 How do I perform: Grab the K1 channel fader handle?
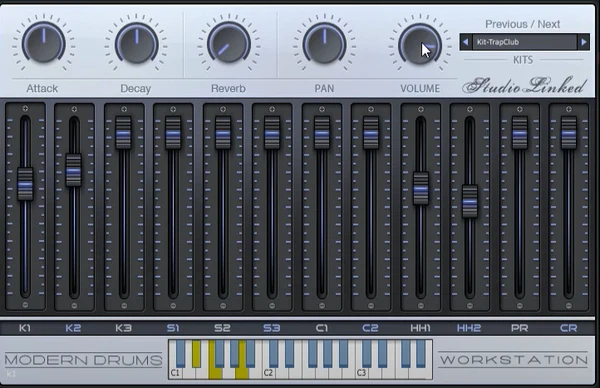25,184
